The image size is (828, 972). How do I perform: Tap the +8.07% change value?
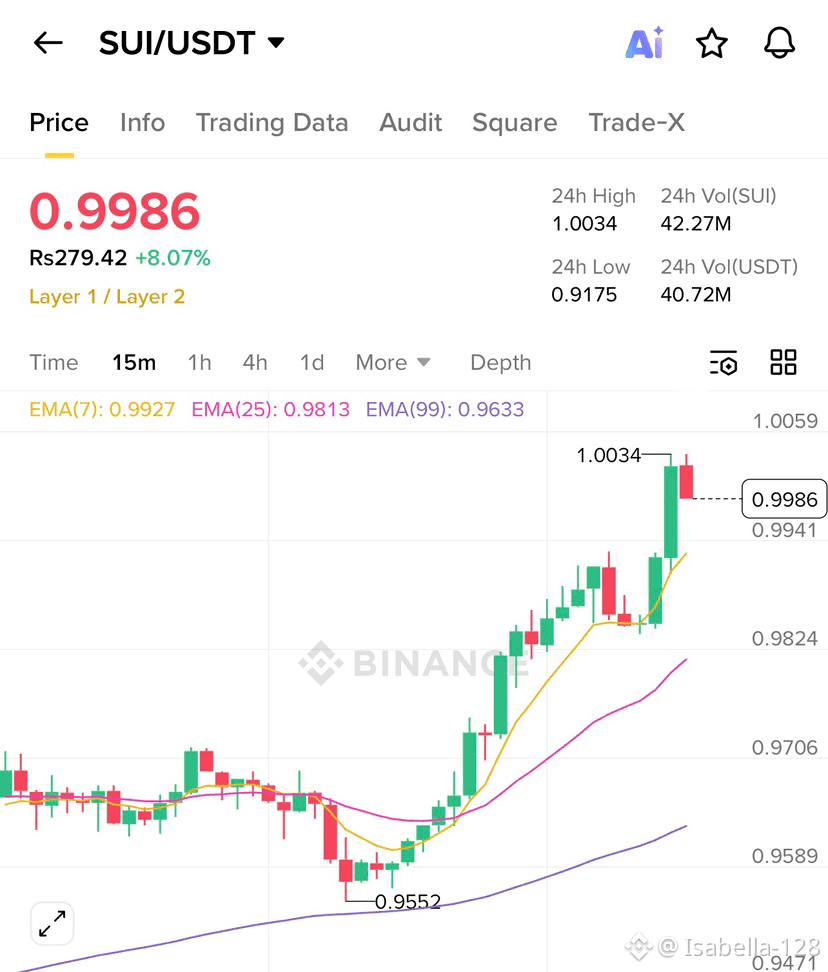tap(173, 258)
